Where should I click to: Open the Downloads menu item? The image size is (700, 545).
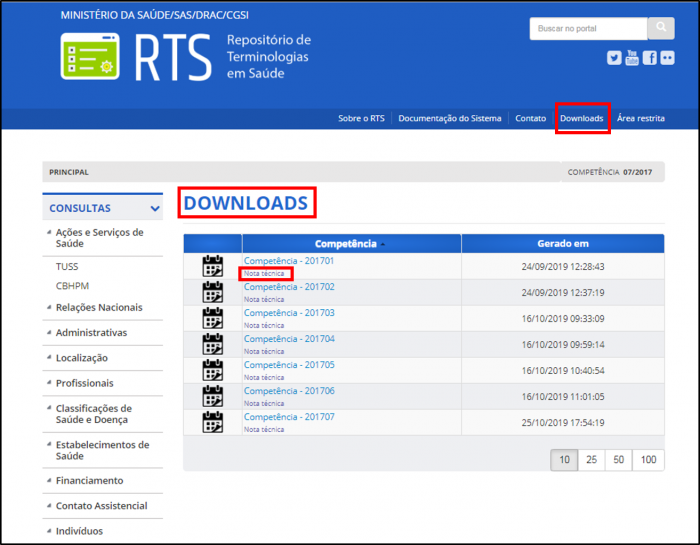[x=581, y=118]
